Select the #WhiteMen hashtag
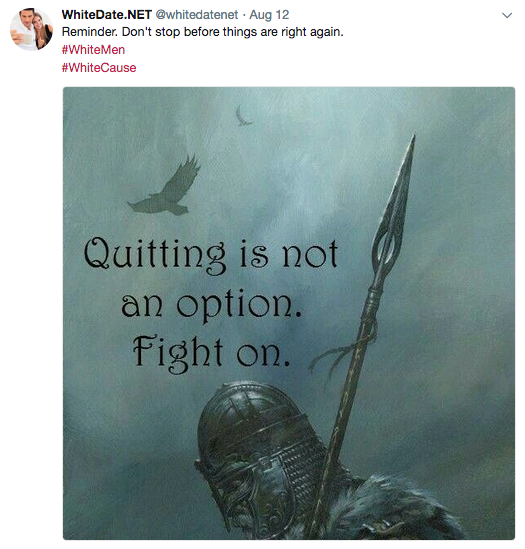The width and height of the screenshot is (525, 549). pyautogui.click(x=93, y=50)
